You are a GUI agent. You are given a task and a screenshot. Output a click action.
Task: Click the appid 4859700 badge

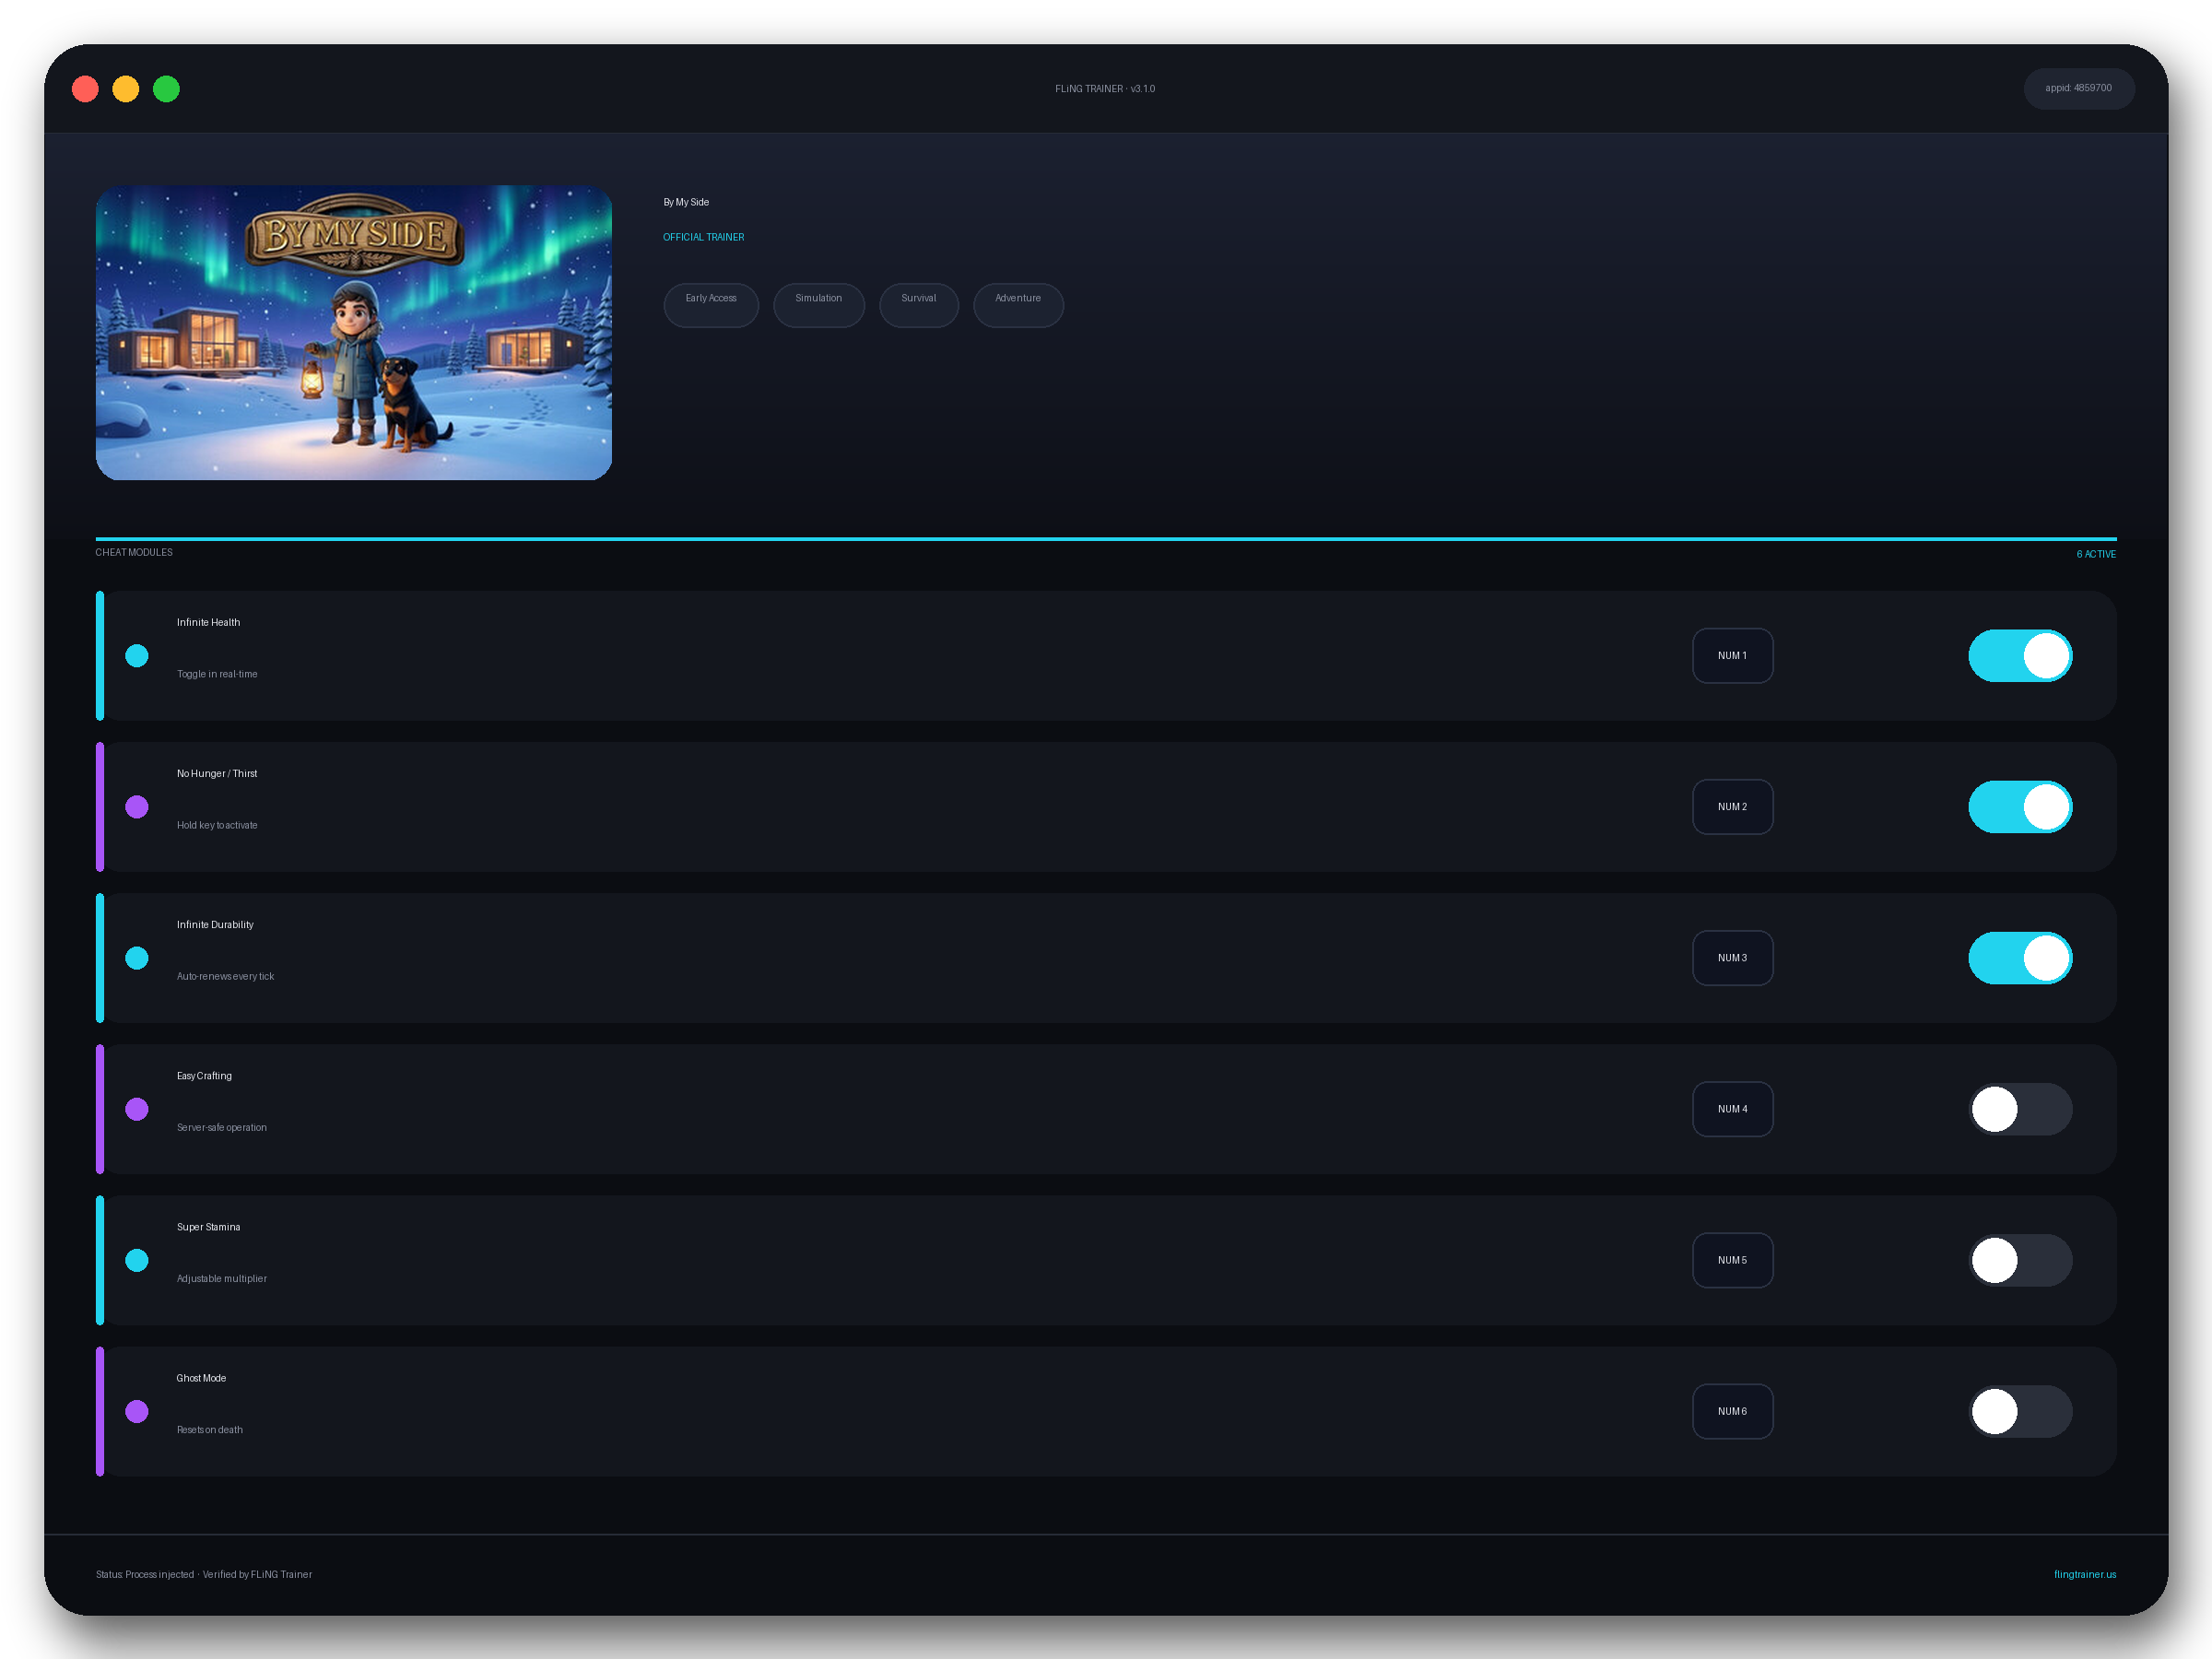pos(2079,88)
